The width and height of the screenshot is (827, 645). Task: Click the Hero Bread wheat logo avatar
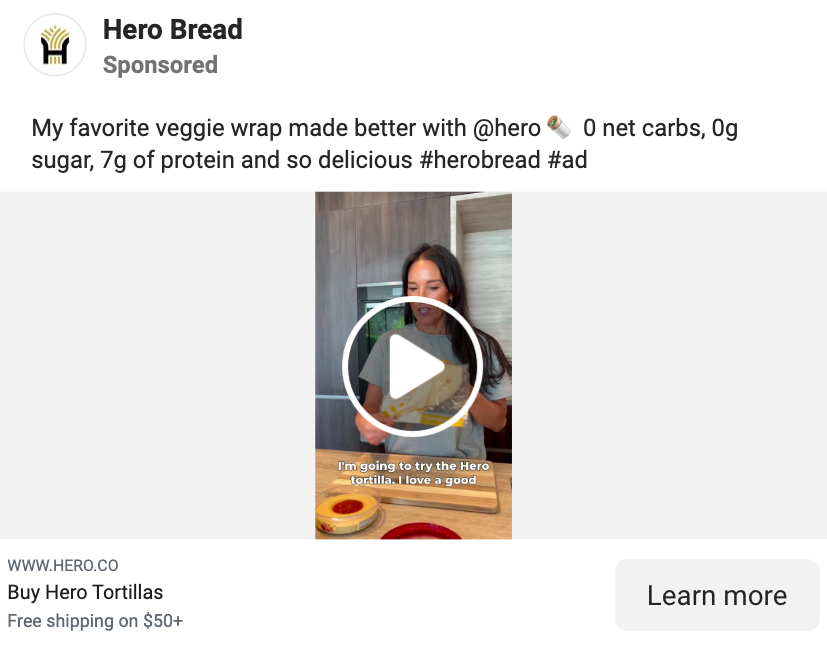point(54,45)
